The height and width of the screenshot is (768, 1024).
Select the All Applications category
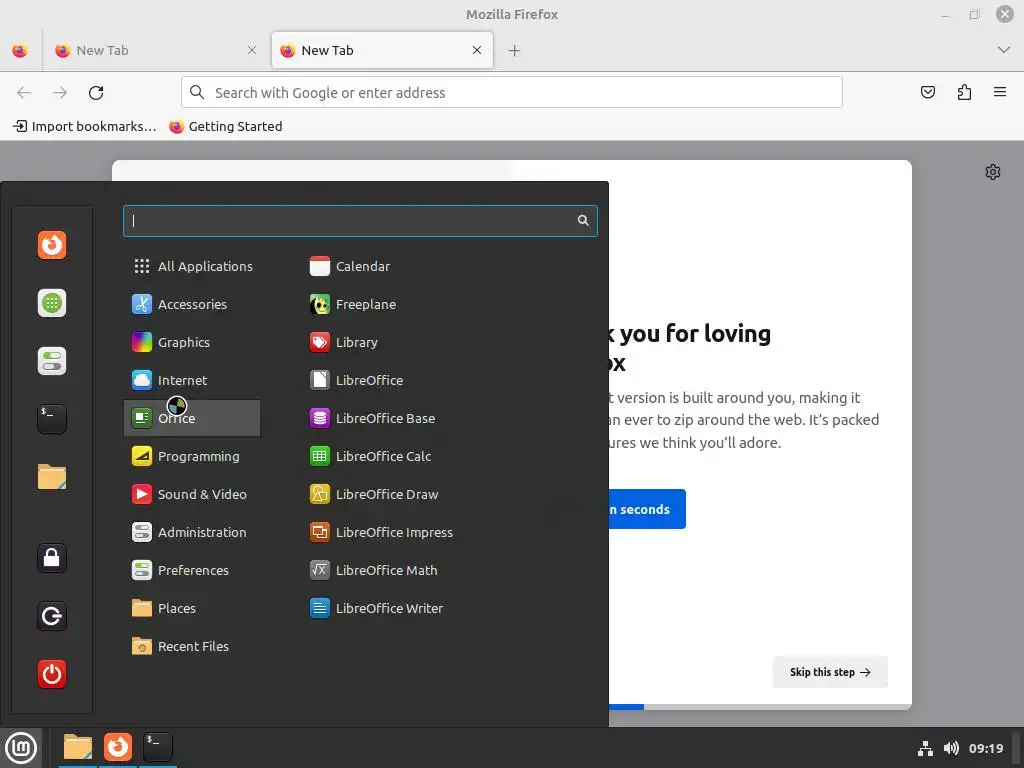click(x=192, y=266)
